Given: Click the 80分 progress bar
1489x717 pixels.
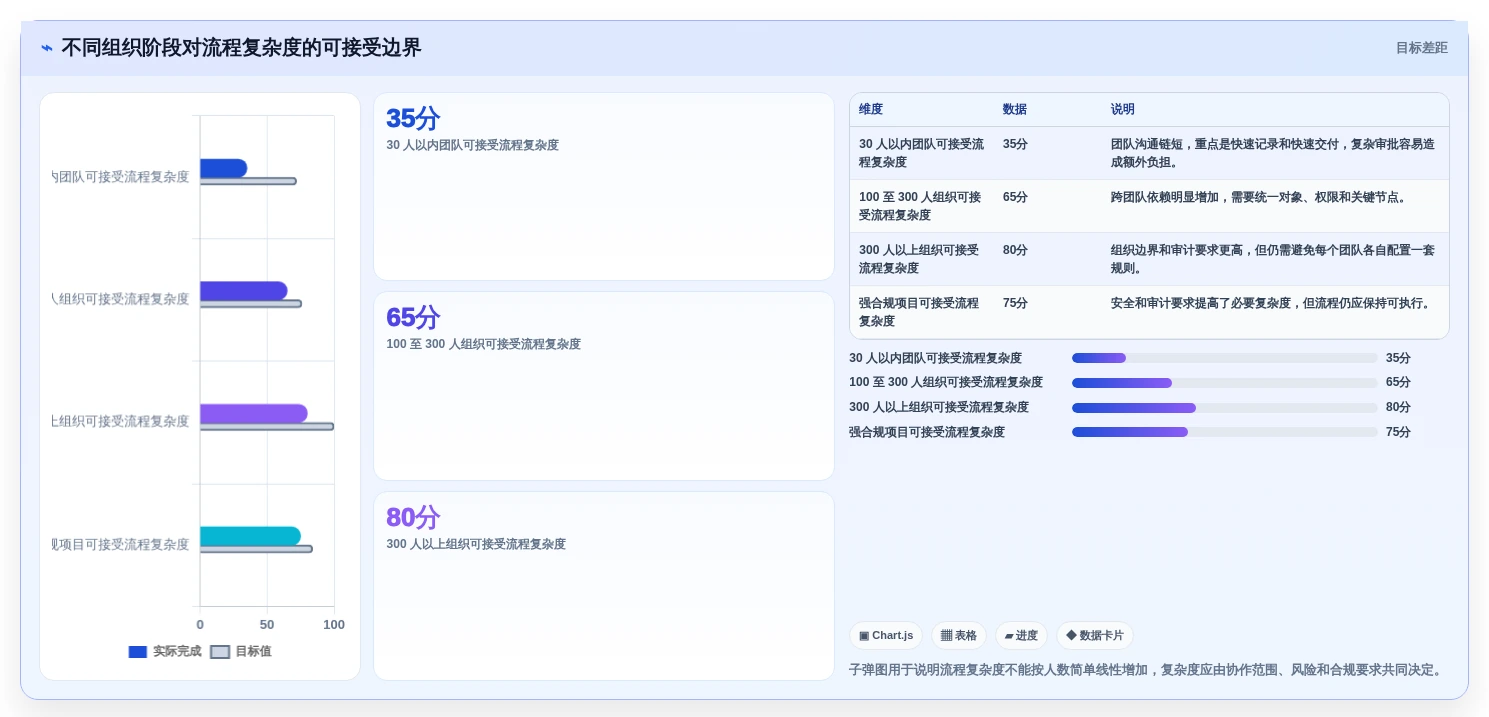Looking at the screenshot, I should tap(1225, 408).
